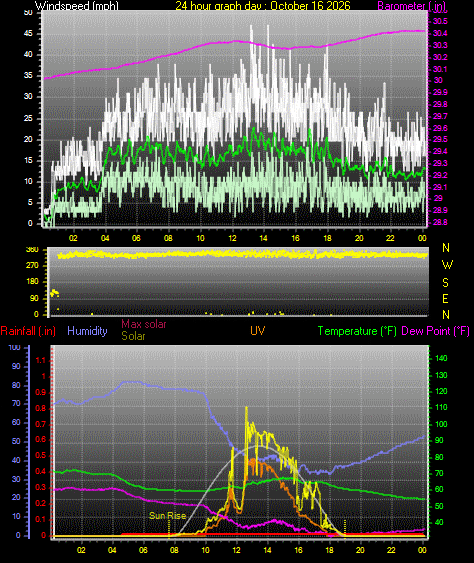The image size is (474, 563).
Task: Click the "29.2" barometer axis value
Action: pos(440,175)
